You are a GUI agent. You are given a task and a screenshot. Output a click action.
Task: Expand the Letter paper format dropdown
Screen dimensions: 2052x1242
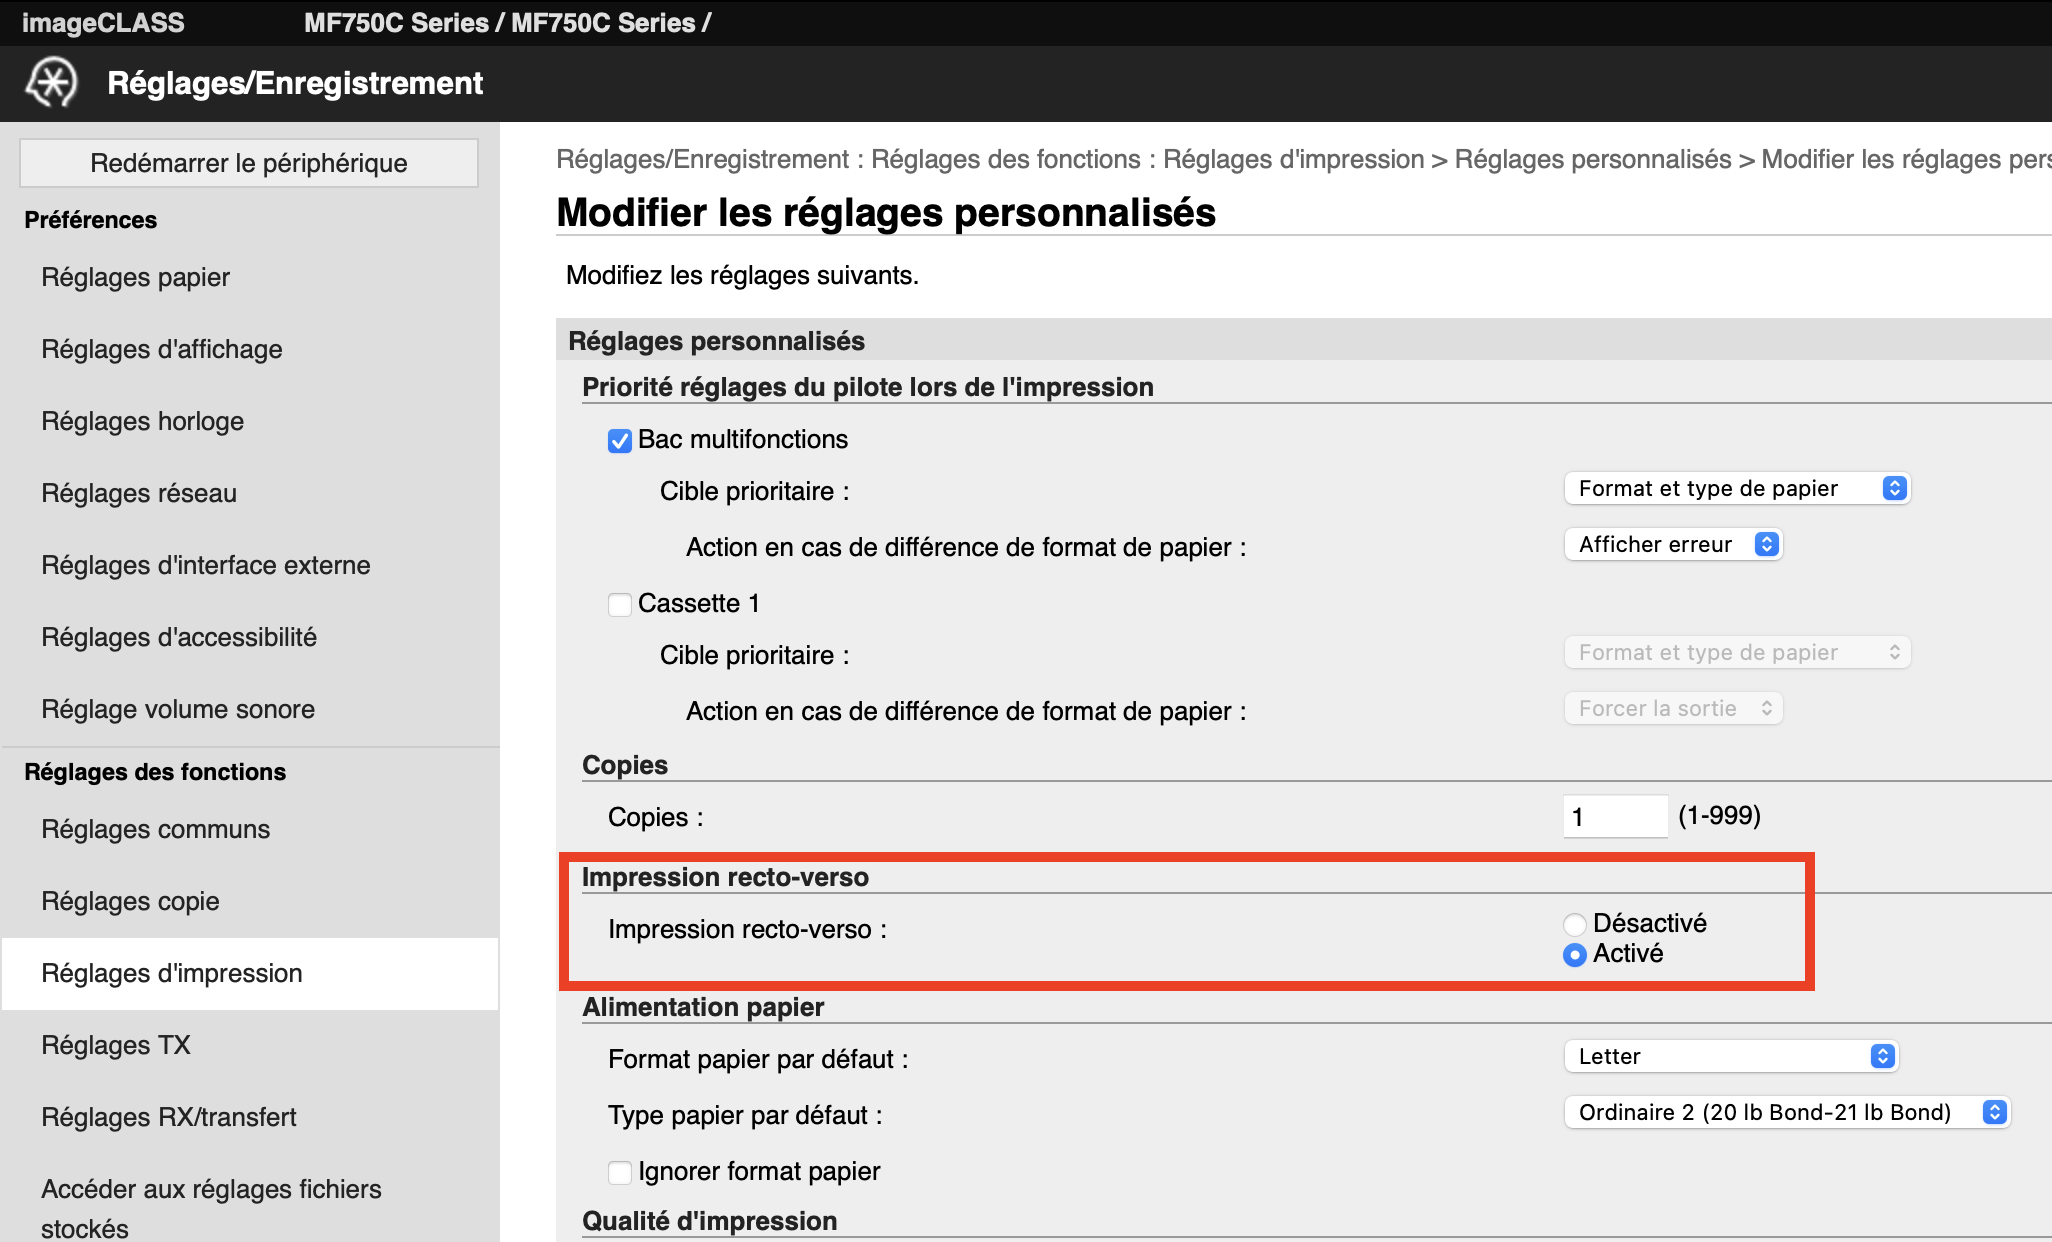pyautogui.click(x=1730, y=1056)
